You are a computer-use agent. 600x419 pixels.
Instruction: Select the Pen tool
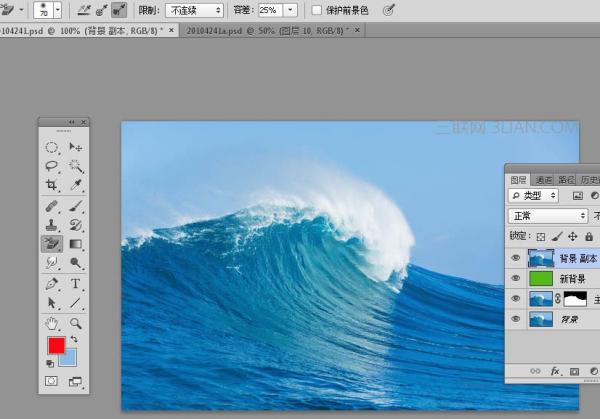(52, 284)
